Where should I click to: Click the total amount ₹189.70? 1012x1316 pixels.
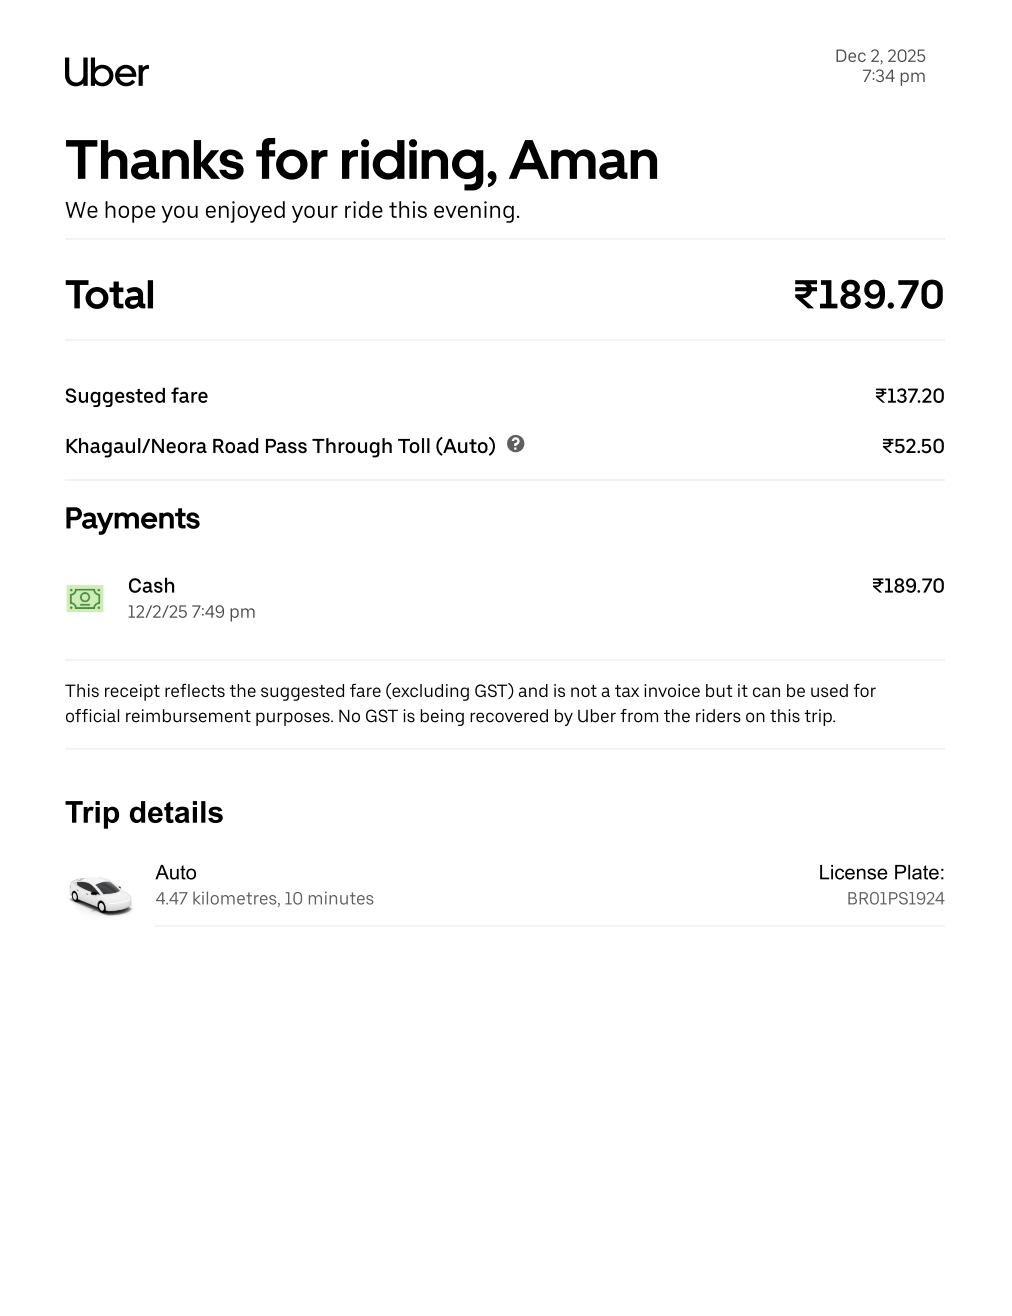tap(869, 295)
